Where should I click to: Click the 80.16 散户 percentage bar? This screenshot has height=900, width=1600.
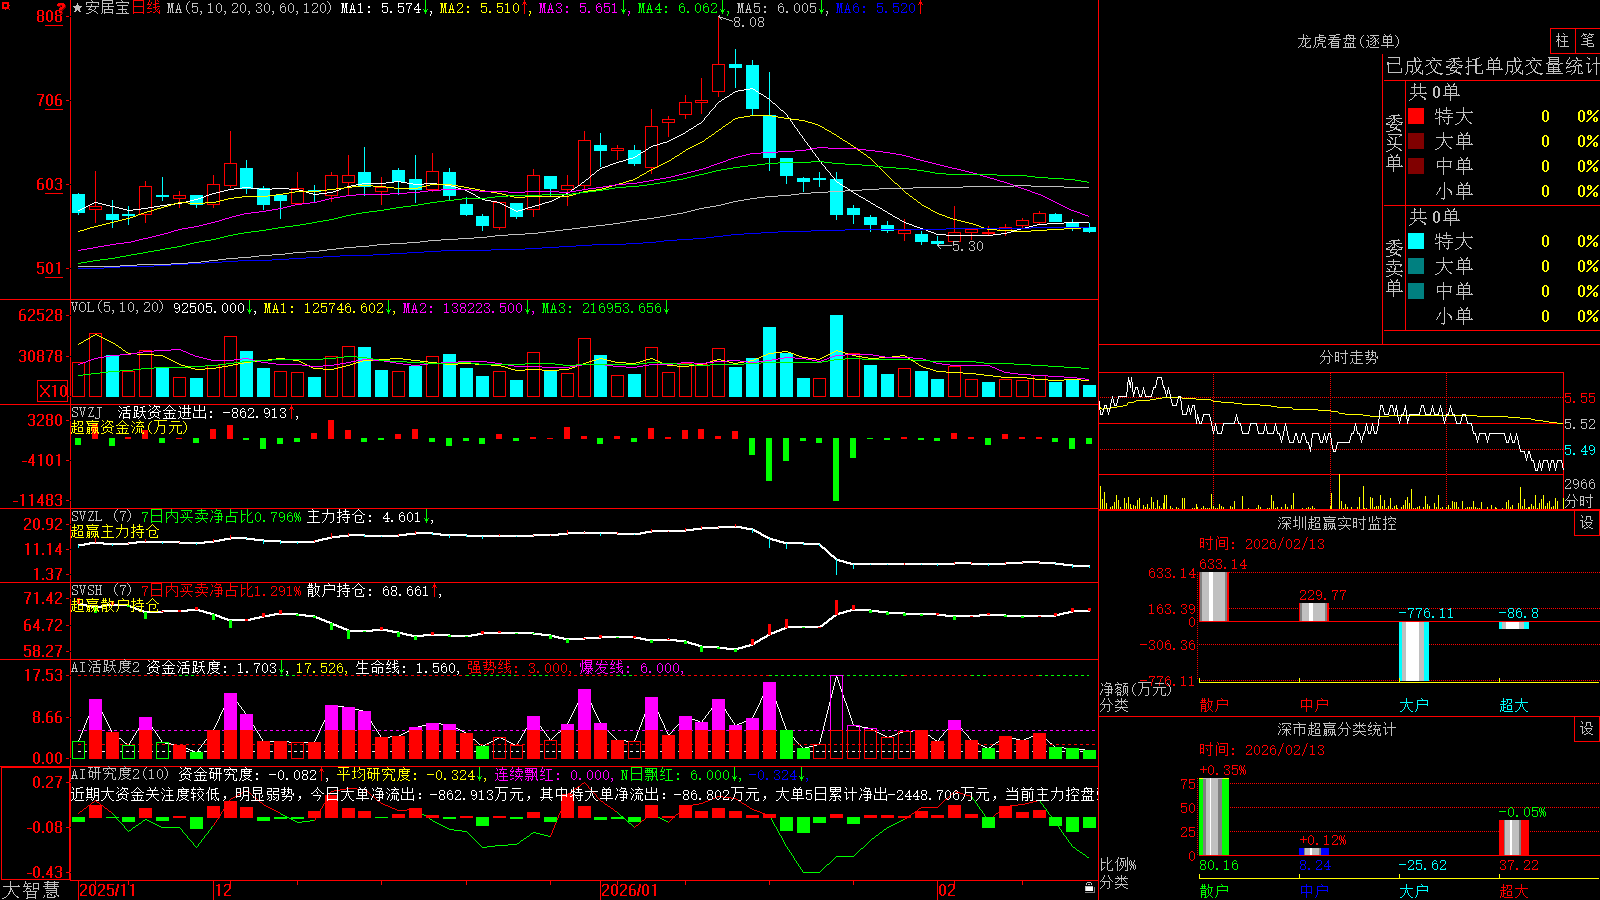(x=1214, y=817)
